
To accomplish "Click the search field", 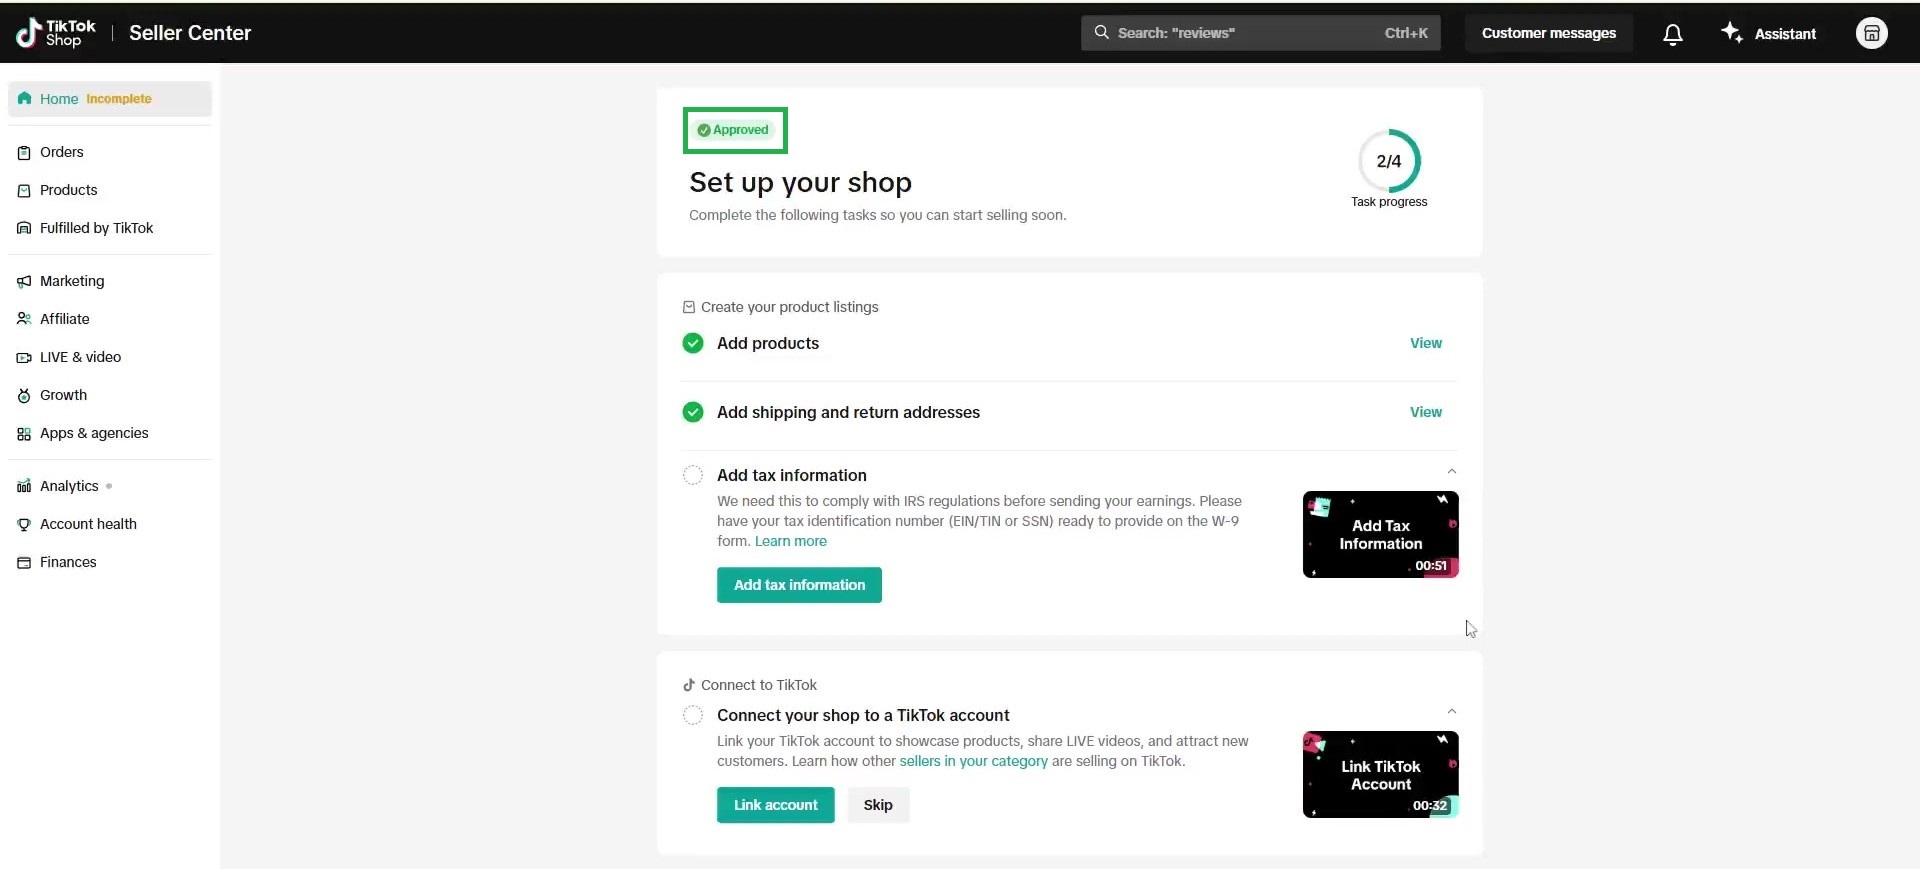I will (1260, 33).
